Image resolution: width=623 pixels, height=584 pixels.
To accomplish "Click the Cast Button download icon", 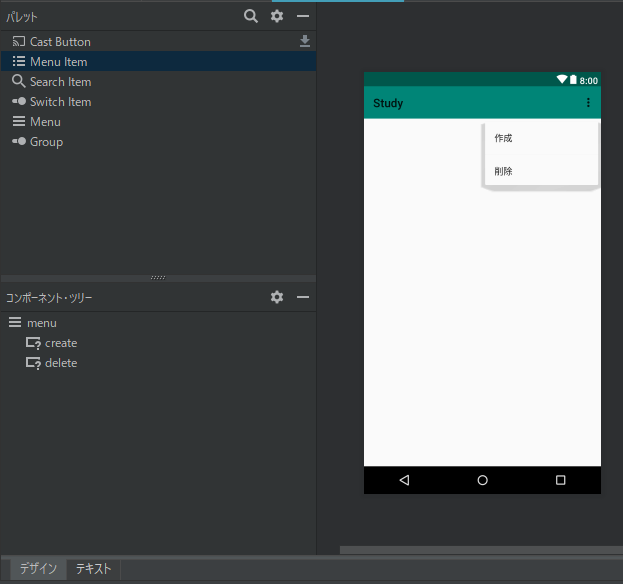I will 305,42.
